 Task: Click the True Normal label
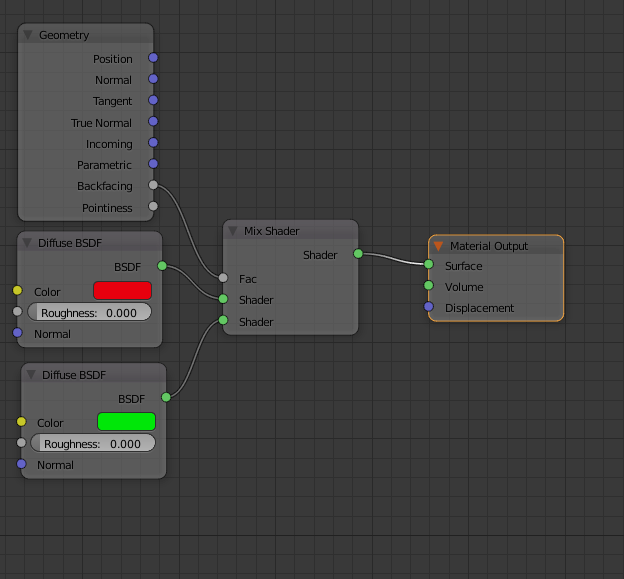pyautogui.click(x=101, y=123)
